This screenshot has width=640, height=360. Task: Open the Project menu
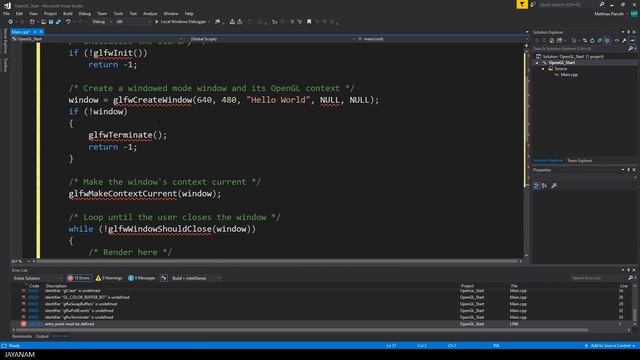pyautogui.click(x=50, y=13)
